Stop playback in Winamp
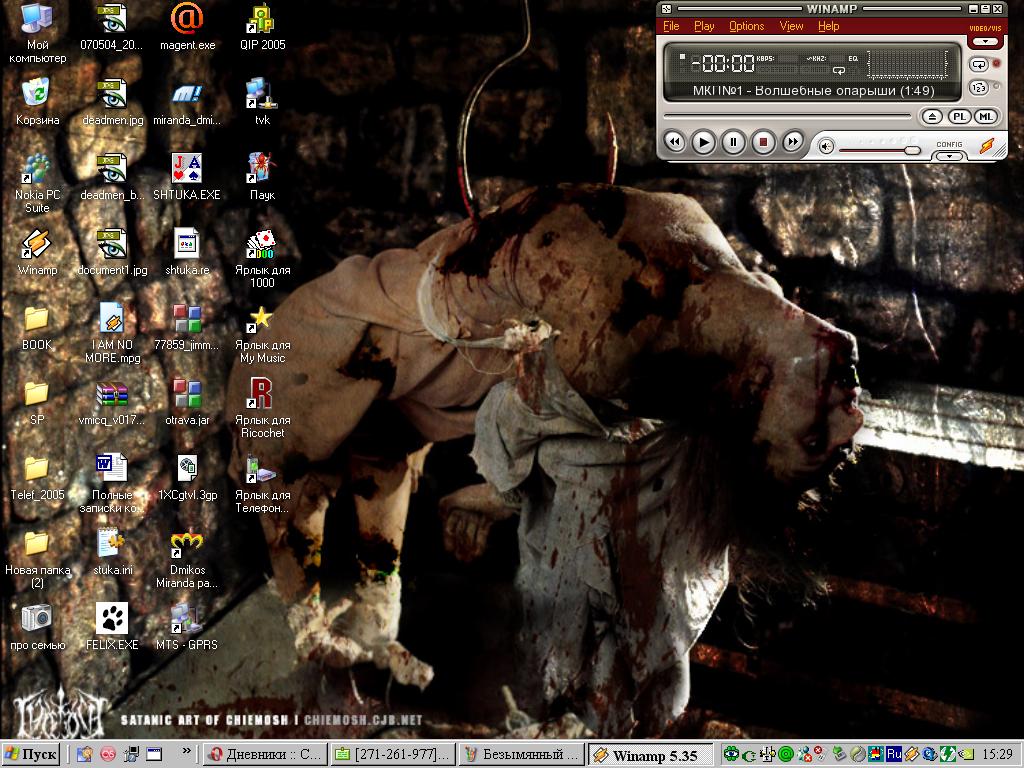This screenshot has height=768, width=1024. pyautogui.click(x=763, y=142)
